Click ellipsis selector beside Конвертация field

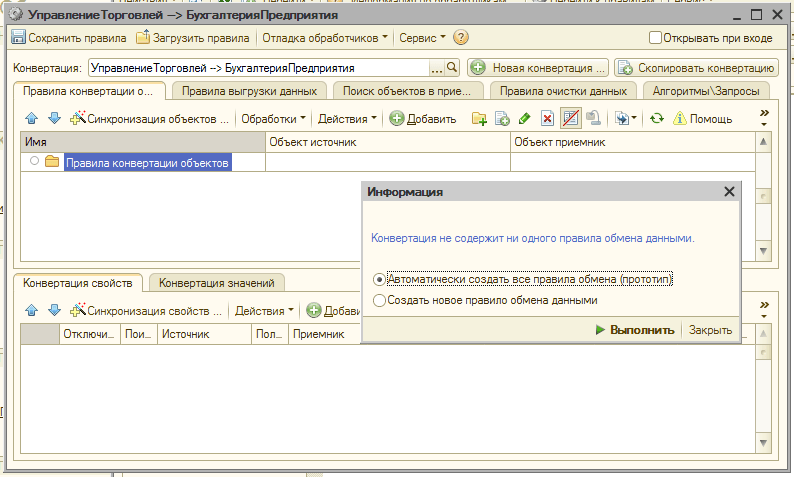click(436, 68)
